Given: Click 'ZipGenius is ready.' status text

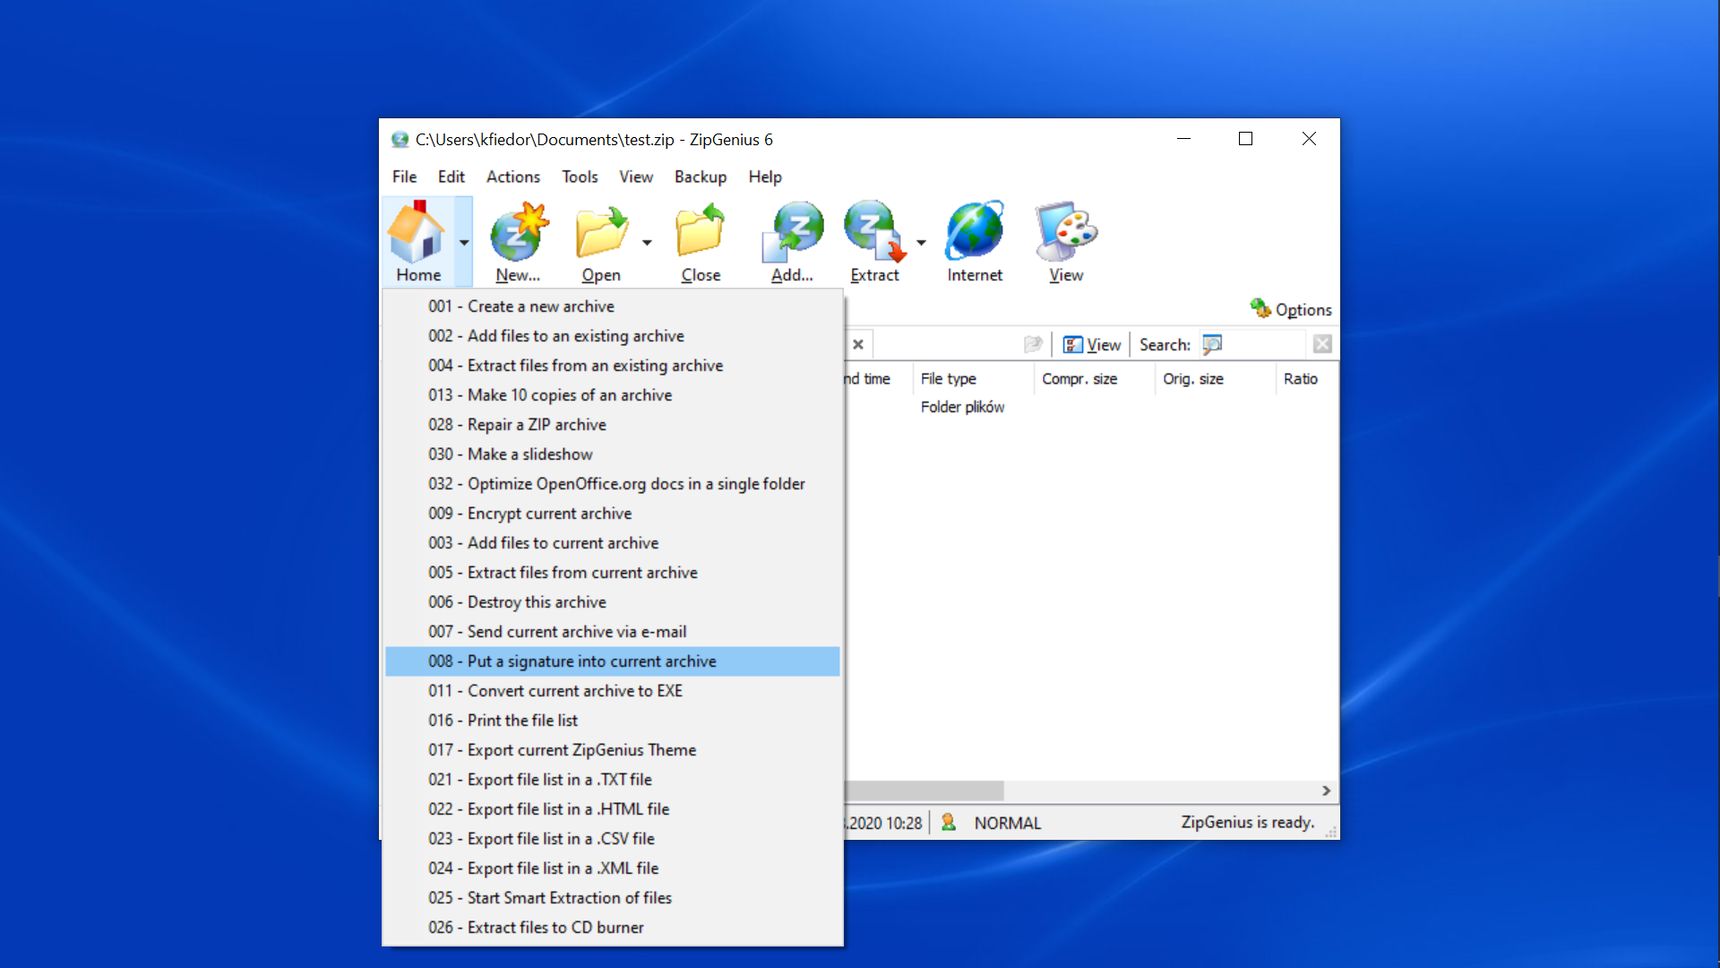Looking at the screenshot, I should point(1247,822).
